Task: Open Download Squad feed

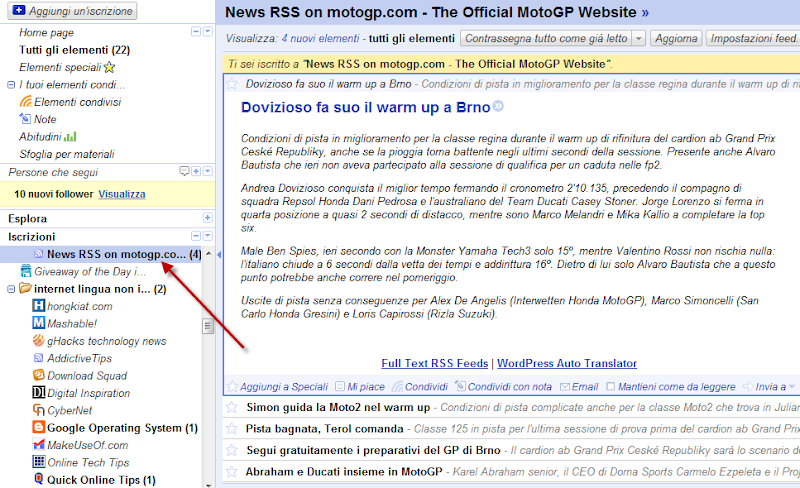Action: 80,376
